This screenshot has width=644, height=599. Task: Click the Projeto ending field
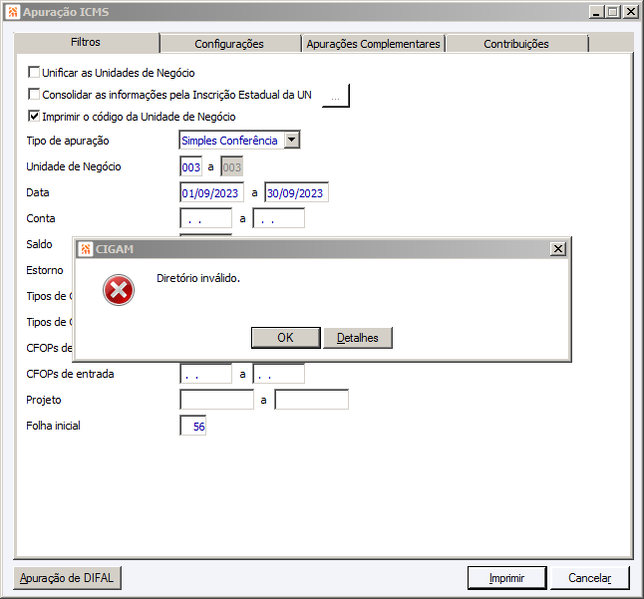coord(312,400)
